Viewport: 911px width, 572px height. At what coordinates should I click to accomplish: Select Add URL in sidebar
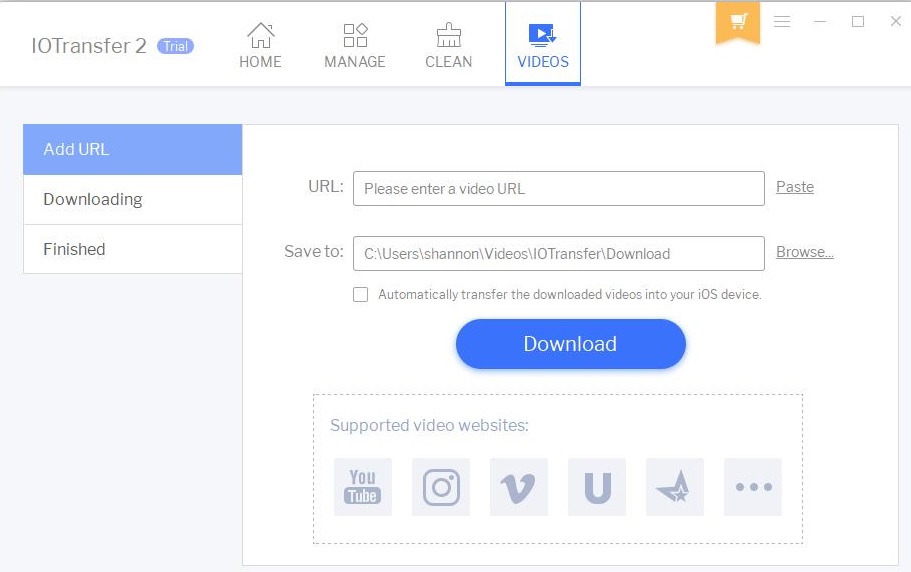tap(132, 149)
